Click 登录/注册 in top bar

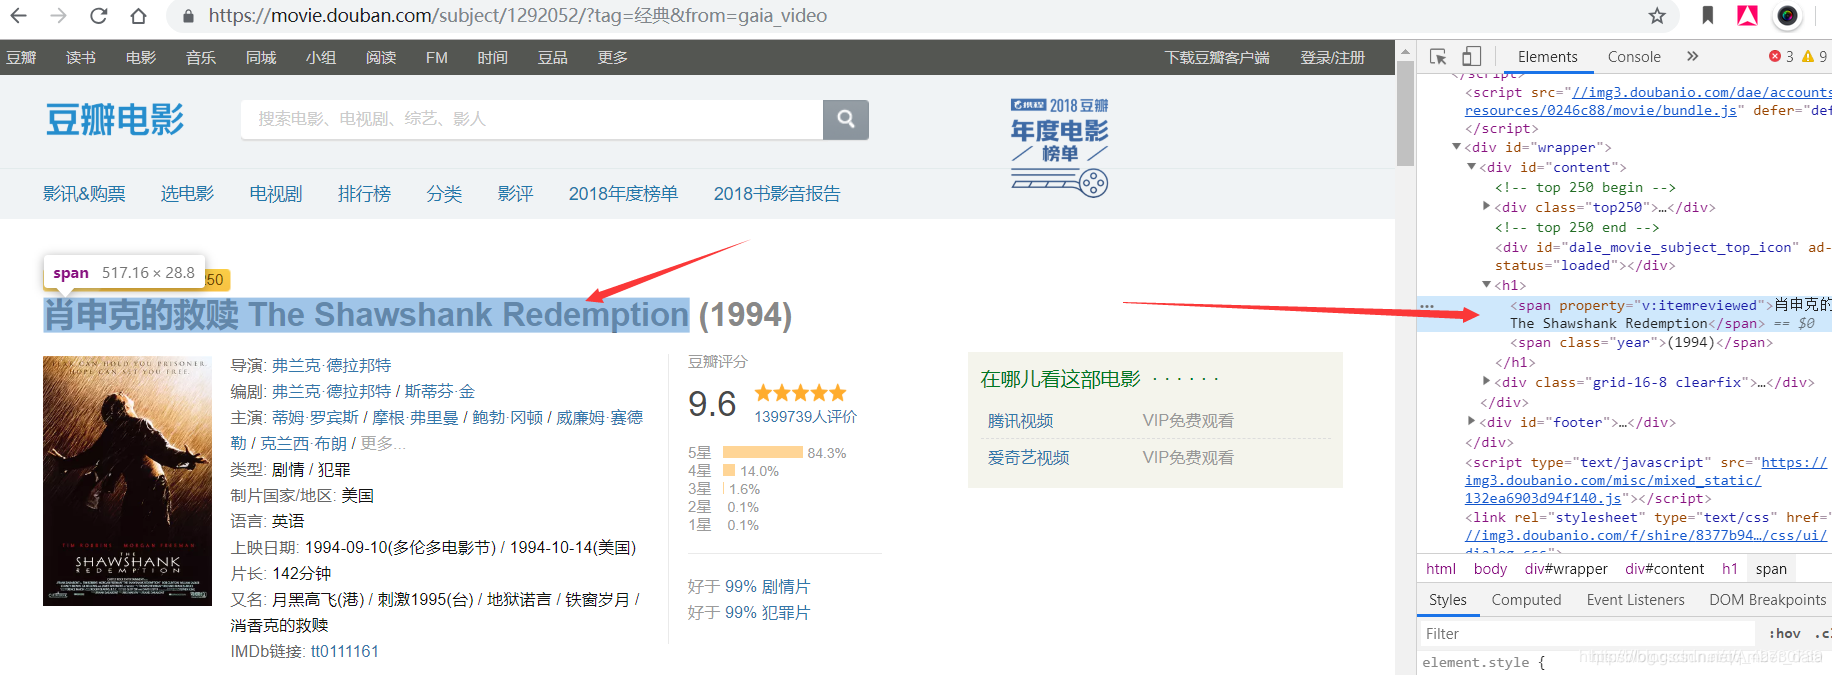(1332, 58)
